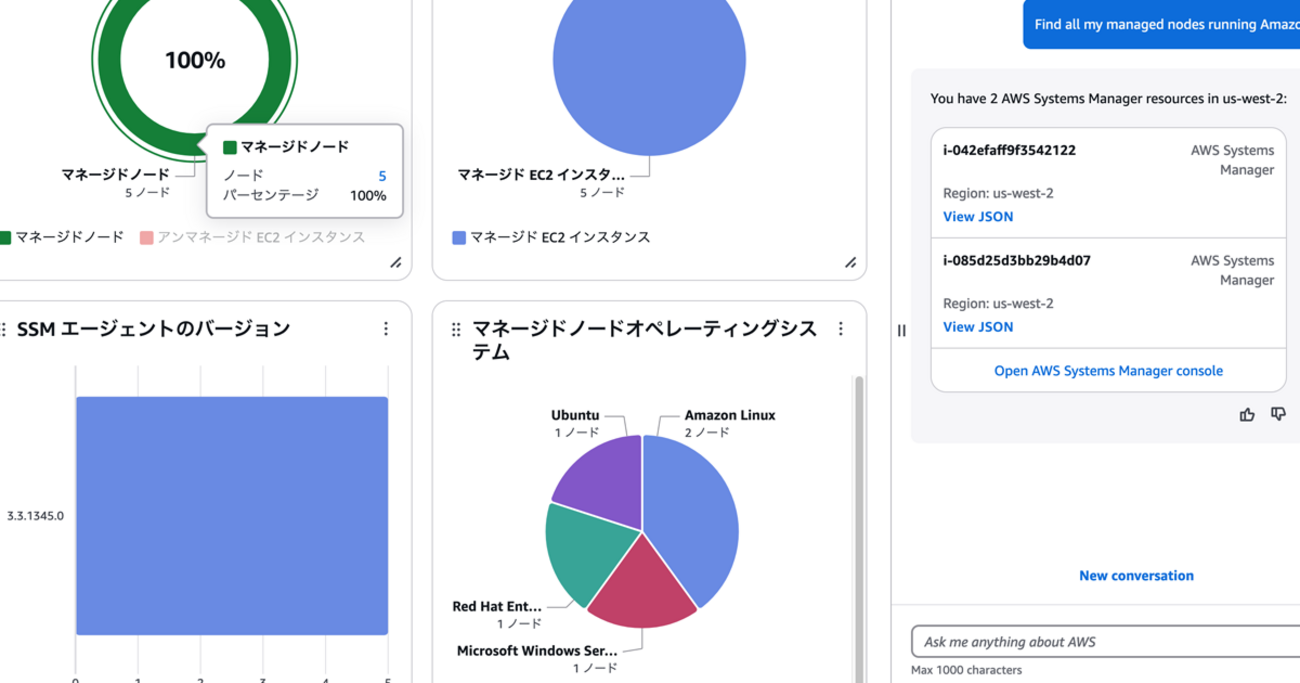
Task: Click the Ubuntu chart label
Action: coord(575,415)
